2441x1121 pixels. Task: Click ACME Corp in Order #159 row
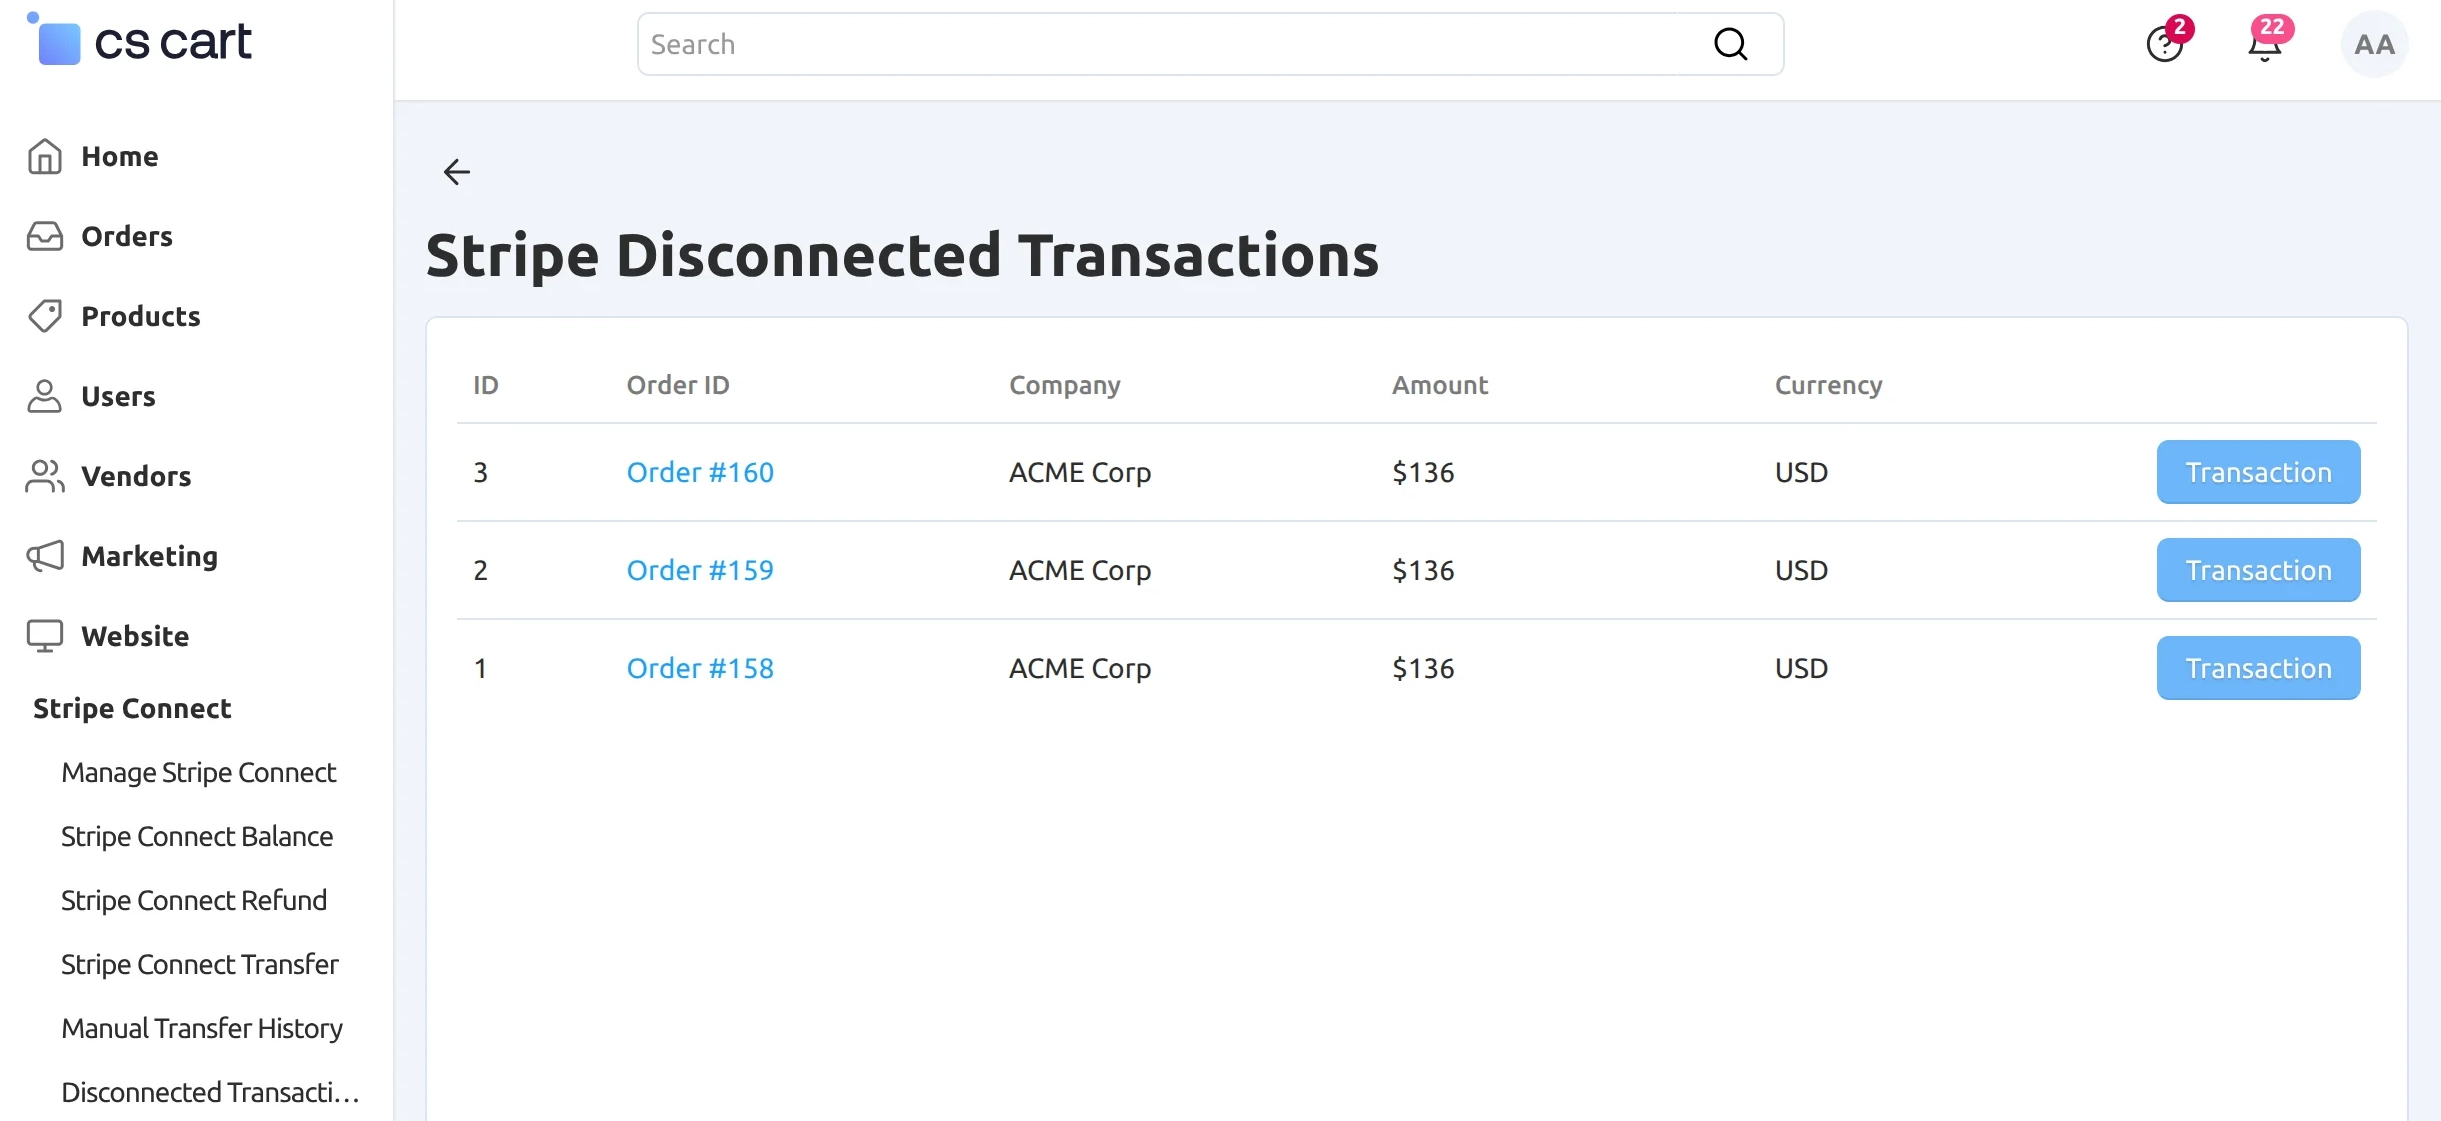click(1080, 570)
